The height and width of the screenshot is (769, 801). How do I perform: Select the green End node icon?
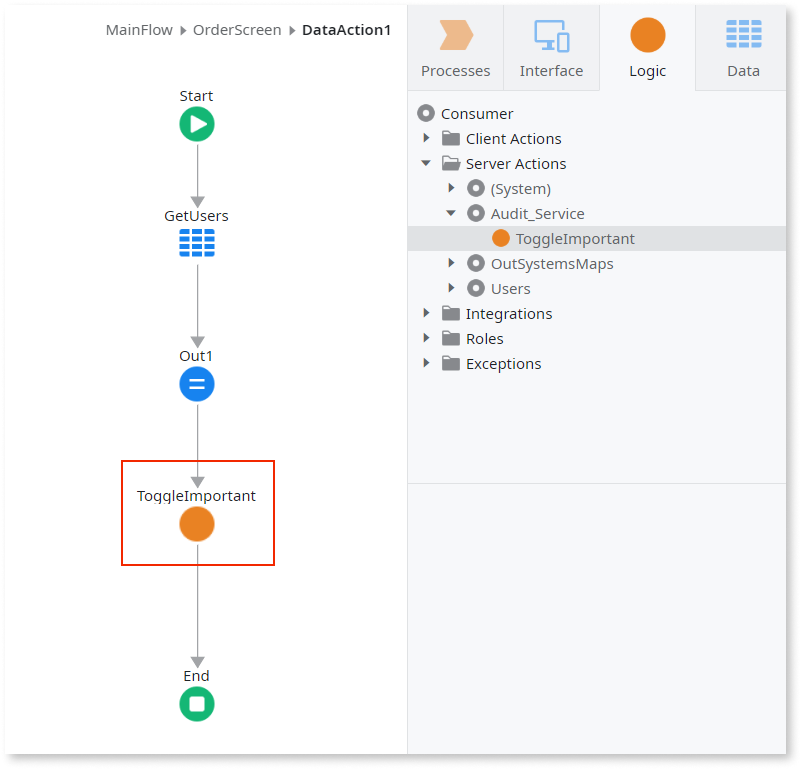click(x=197, y=704)
